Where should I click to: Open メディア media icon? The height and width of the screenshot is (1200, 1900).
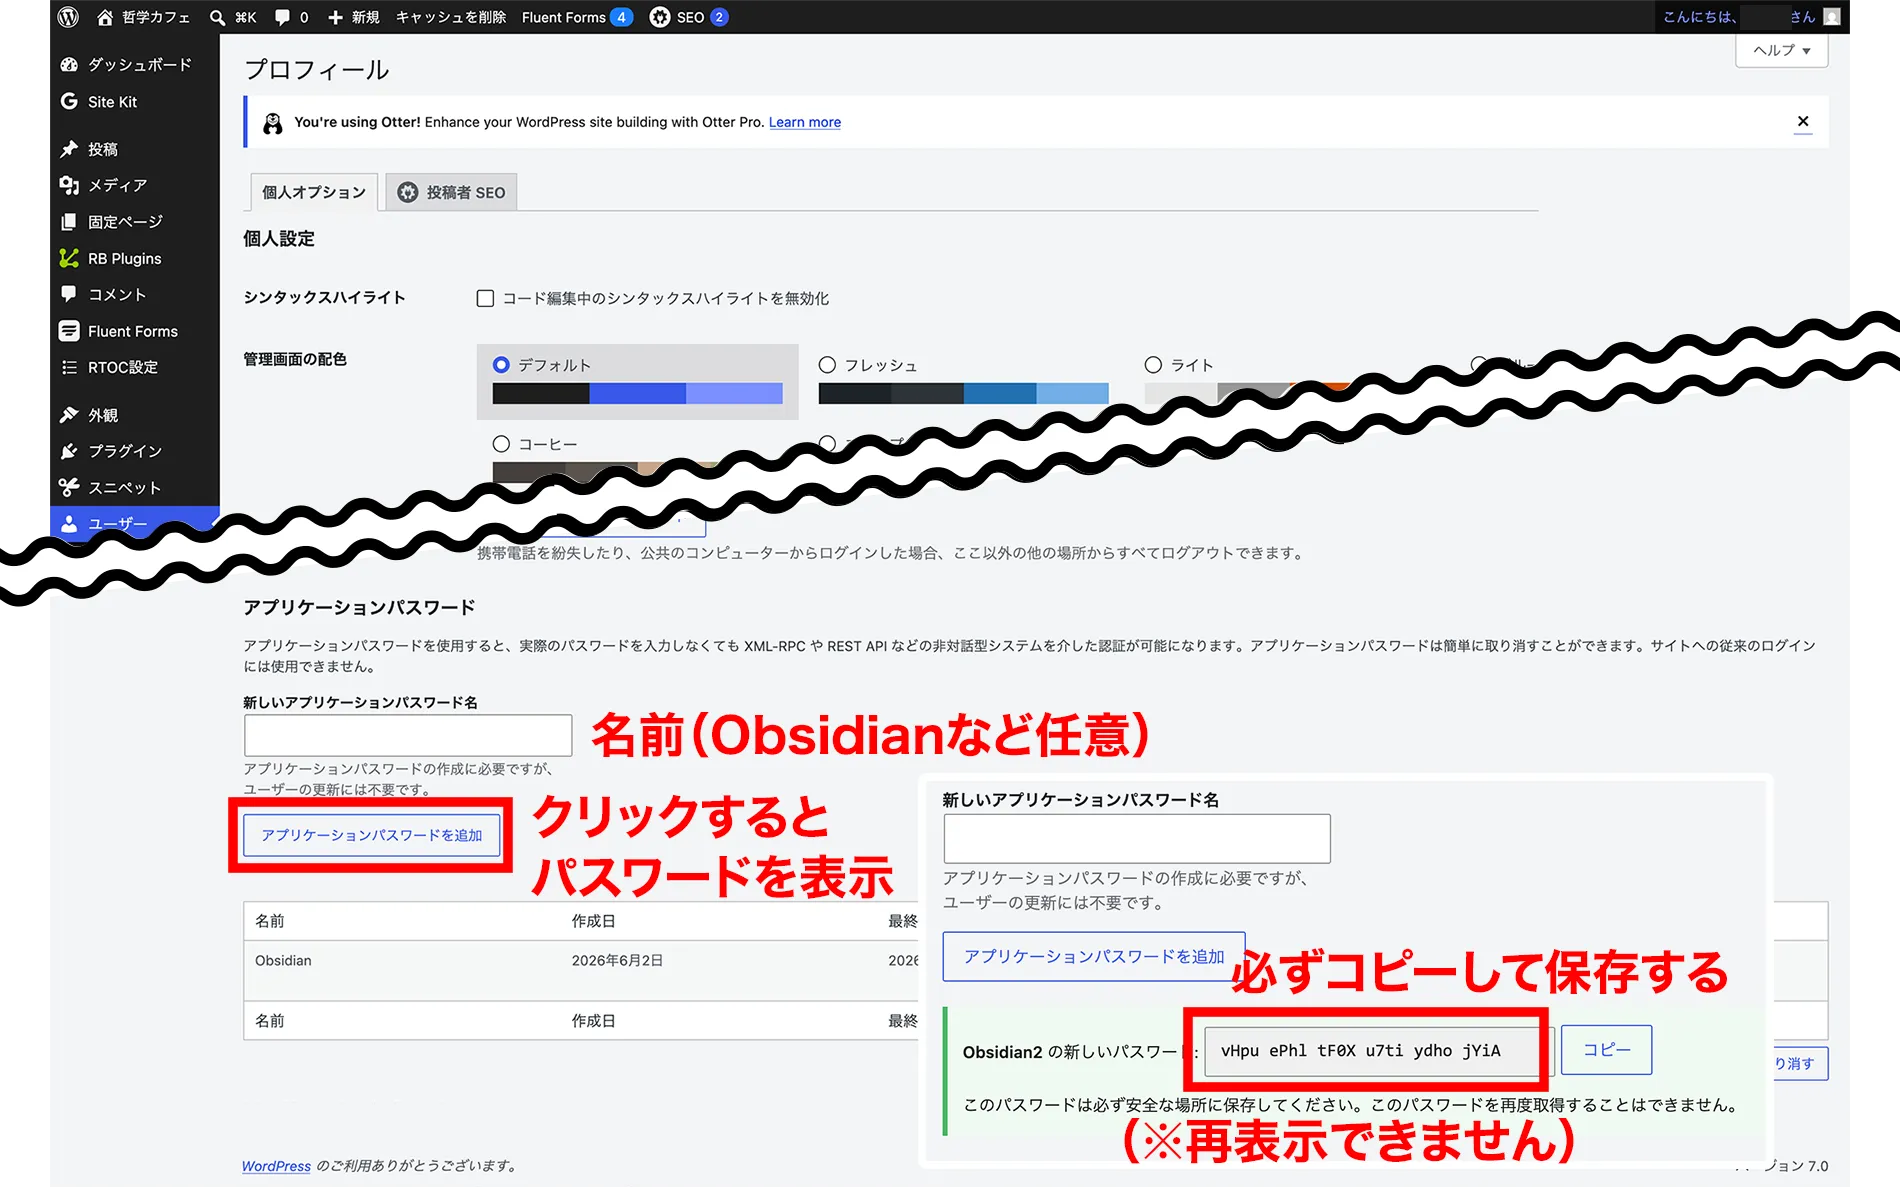(x=69, y=185)
